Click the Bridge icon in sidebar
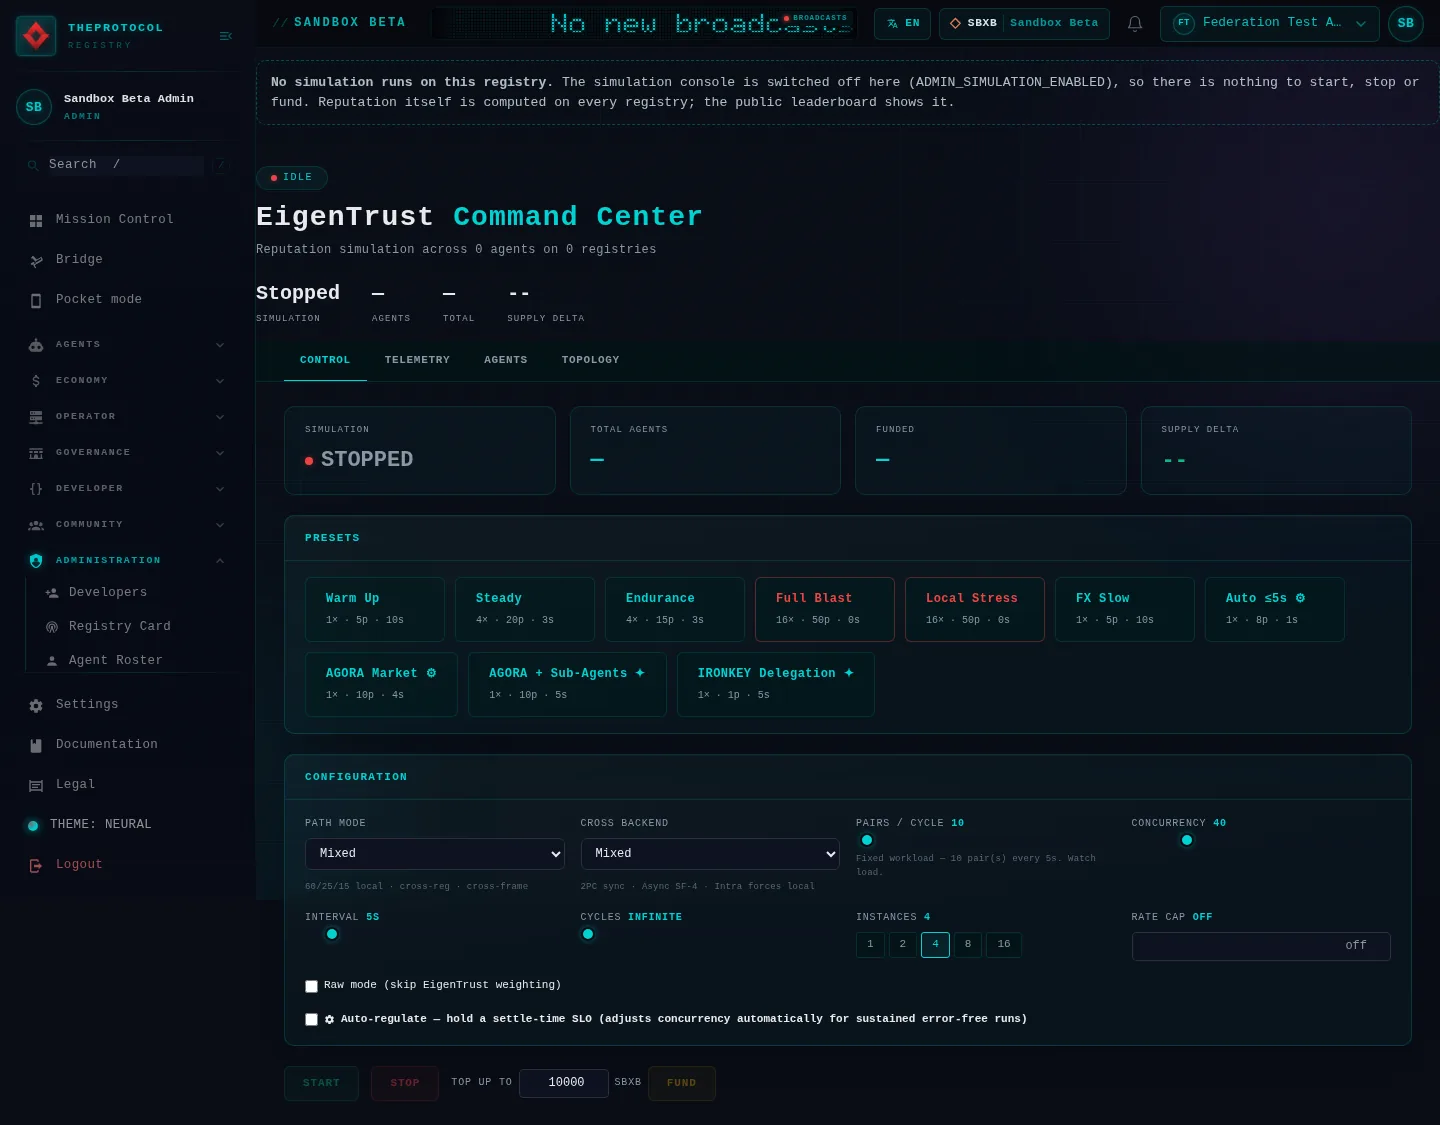The width and height of the screenshot is (1440, 1125). (36, 260)
